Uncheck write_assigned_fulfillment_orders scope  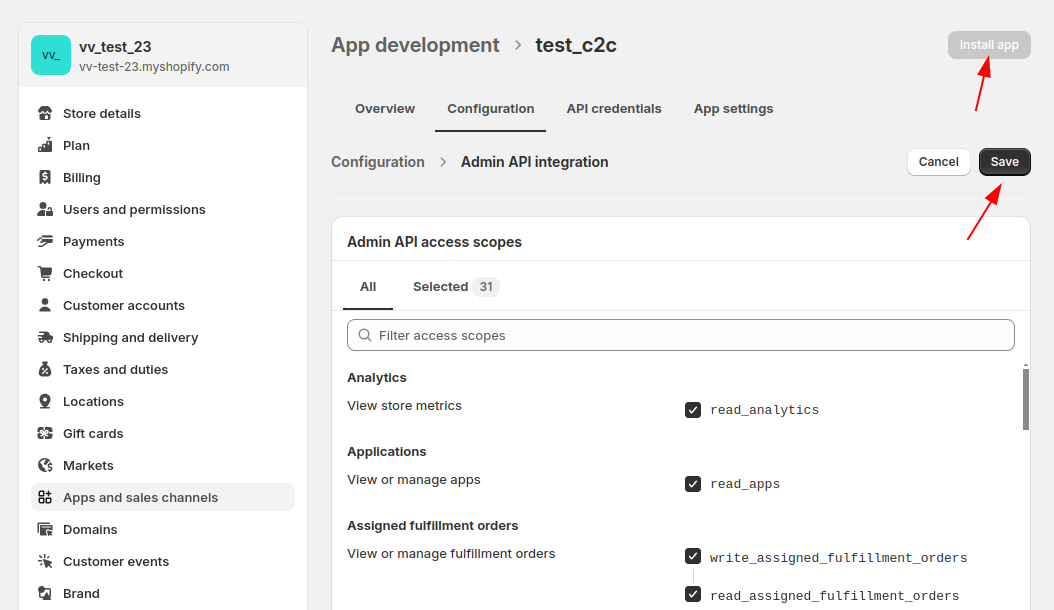[x=693, y=556]
